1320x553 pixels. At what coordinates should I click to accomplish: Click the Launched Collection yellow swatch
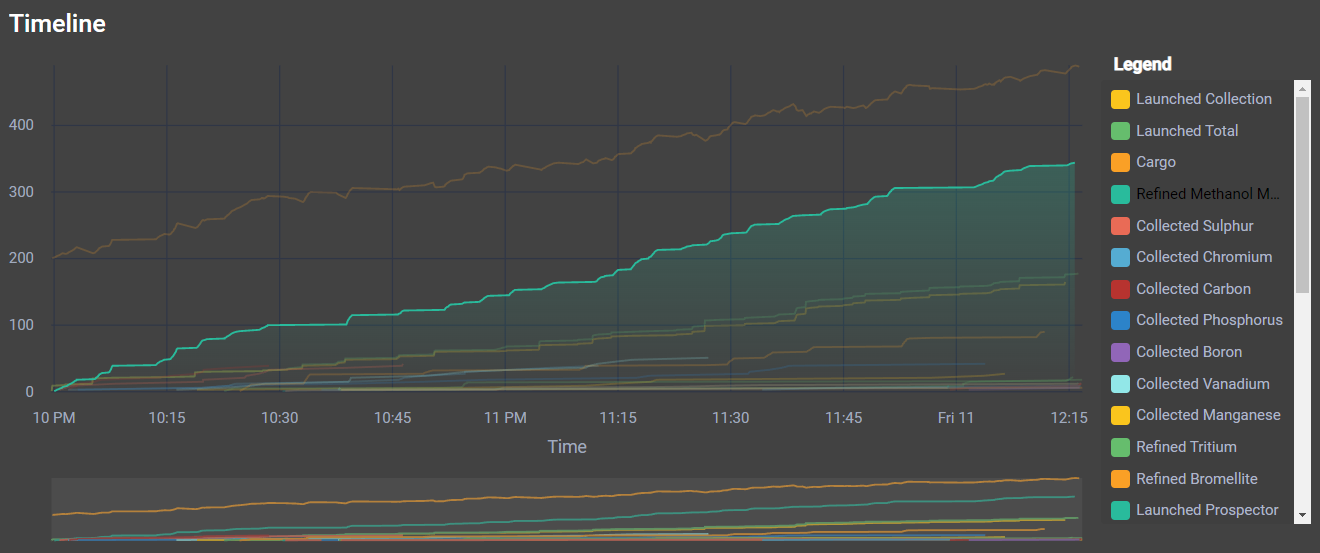[x=1121, y=99]
